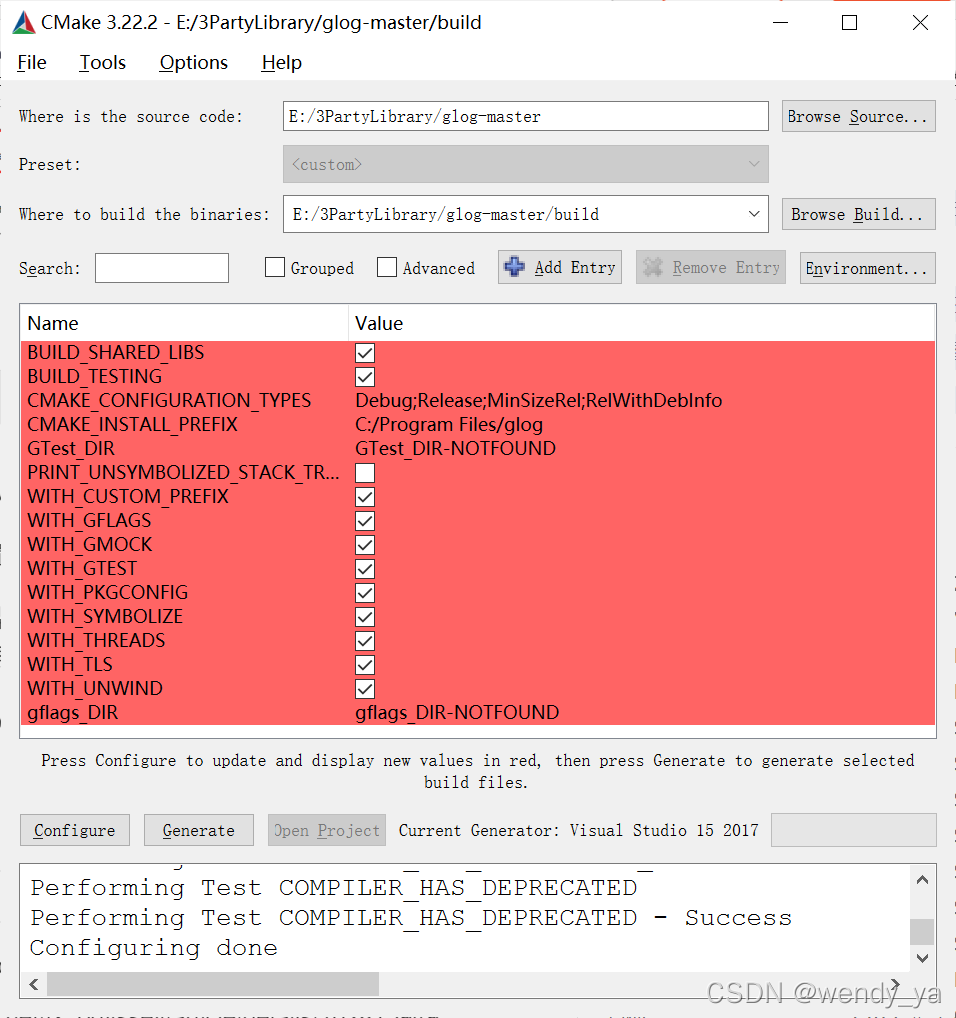956x1018 pixels.
Task: Click the Browse Build button
Action: (858, 214)
